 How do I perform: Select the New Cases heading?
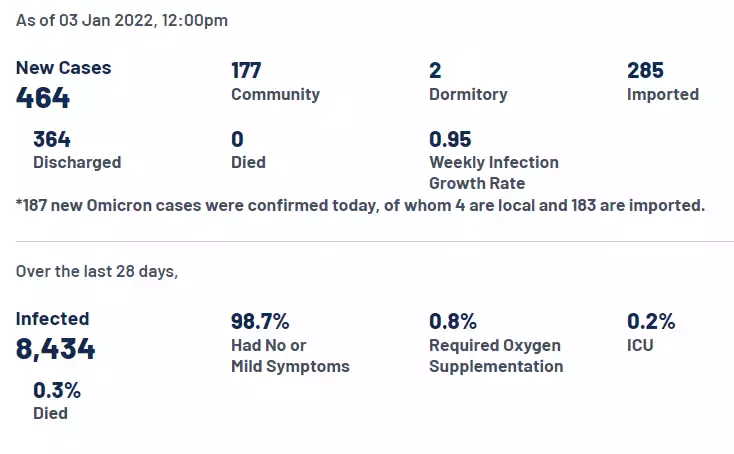click(x=63, y=68)
